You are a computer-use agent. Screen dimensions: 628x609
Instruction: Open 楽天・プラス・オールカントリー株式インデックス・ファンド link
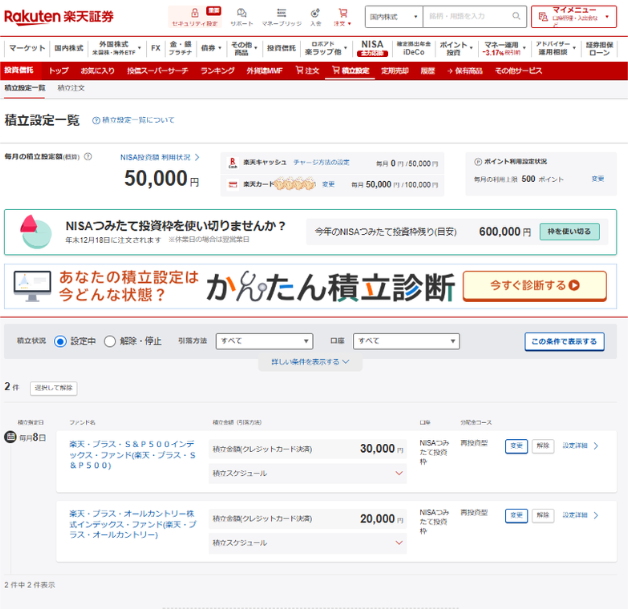(133, 525)
